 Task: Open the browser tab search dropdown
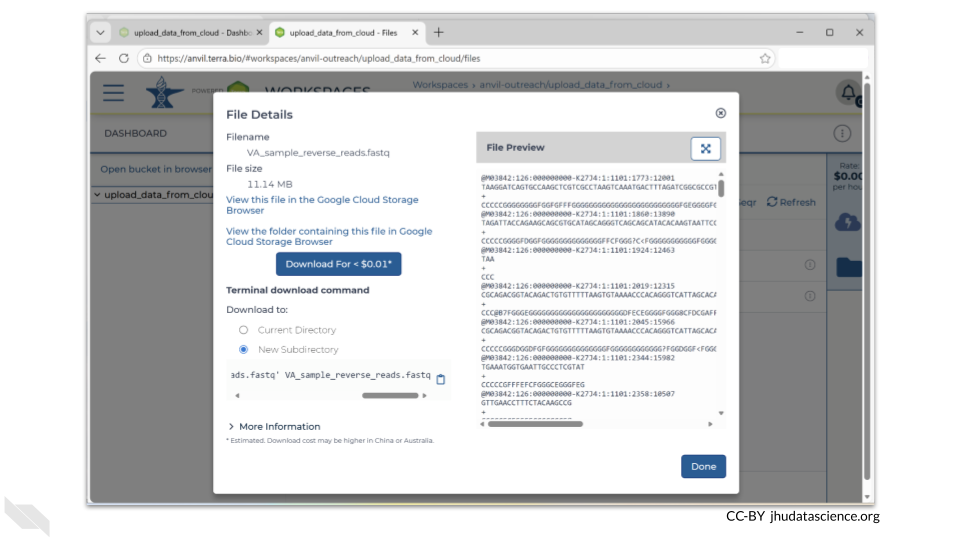pos(100,32)
